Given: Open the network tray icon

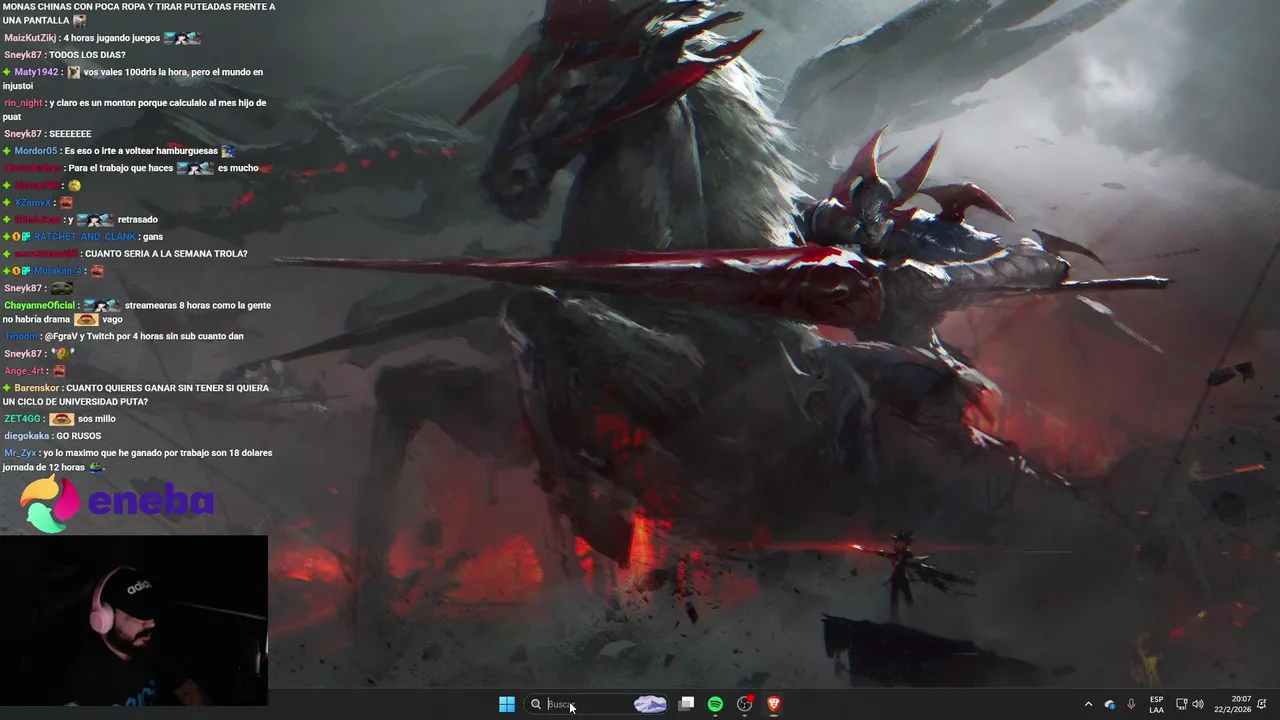Looking at the screenshot, I should point(1181,704).
